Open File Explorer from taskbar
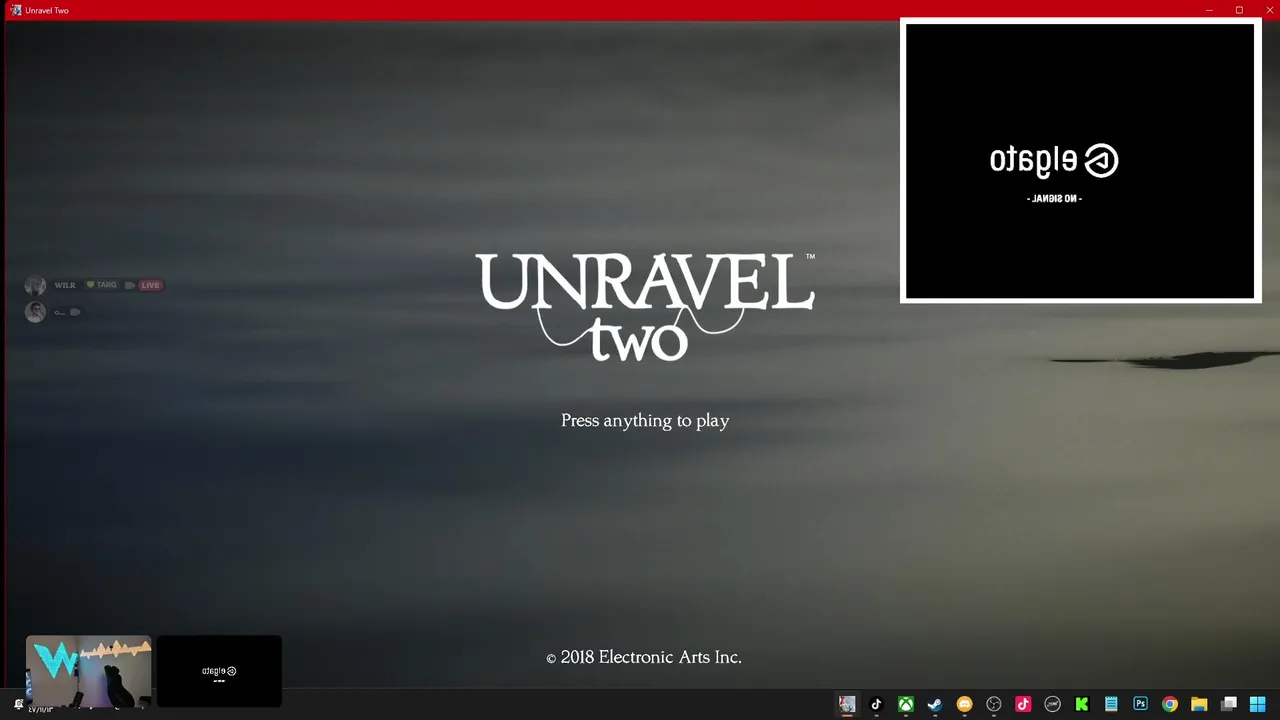1280x720 pixels. click(1199, 704)
